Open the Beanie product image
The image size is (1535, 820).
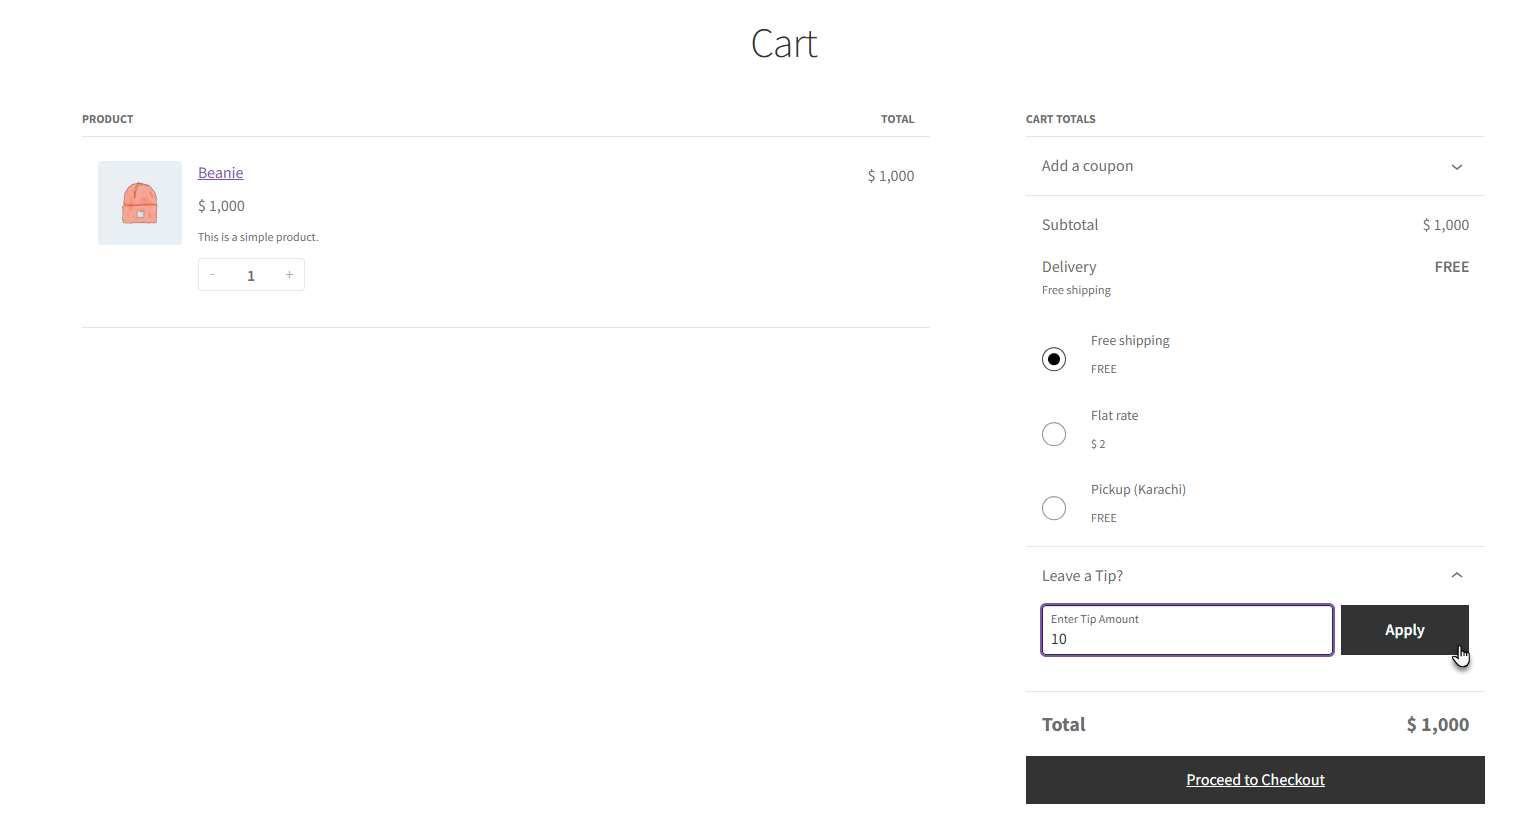pos(140,203)
